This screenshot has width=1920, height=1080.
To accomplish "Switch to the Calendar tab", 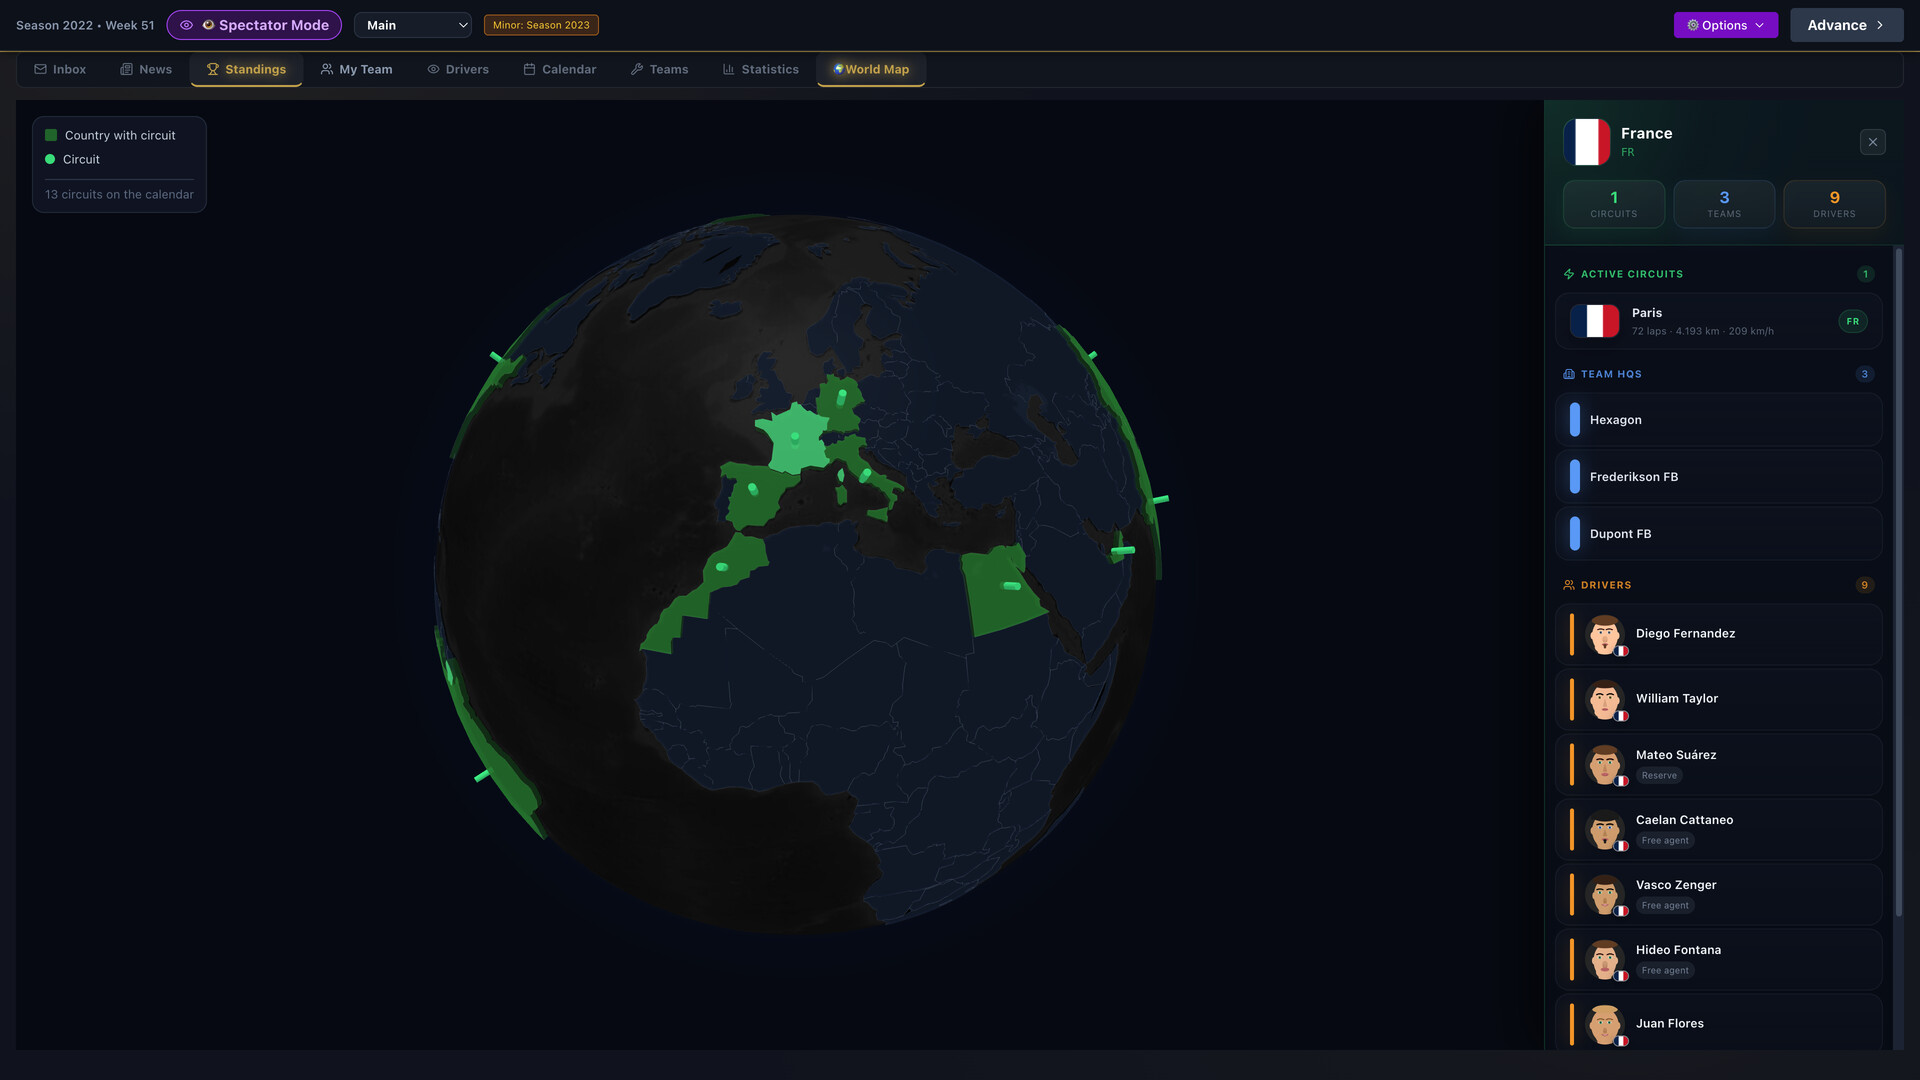I will [560, 69].
